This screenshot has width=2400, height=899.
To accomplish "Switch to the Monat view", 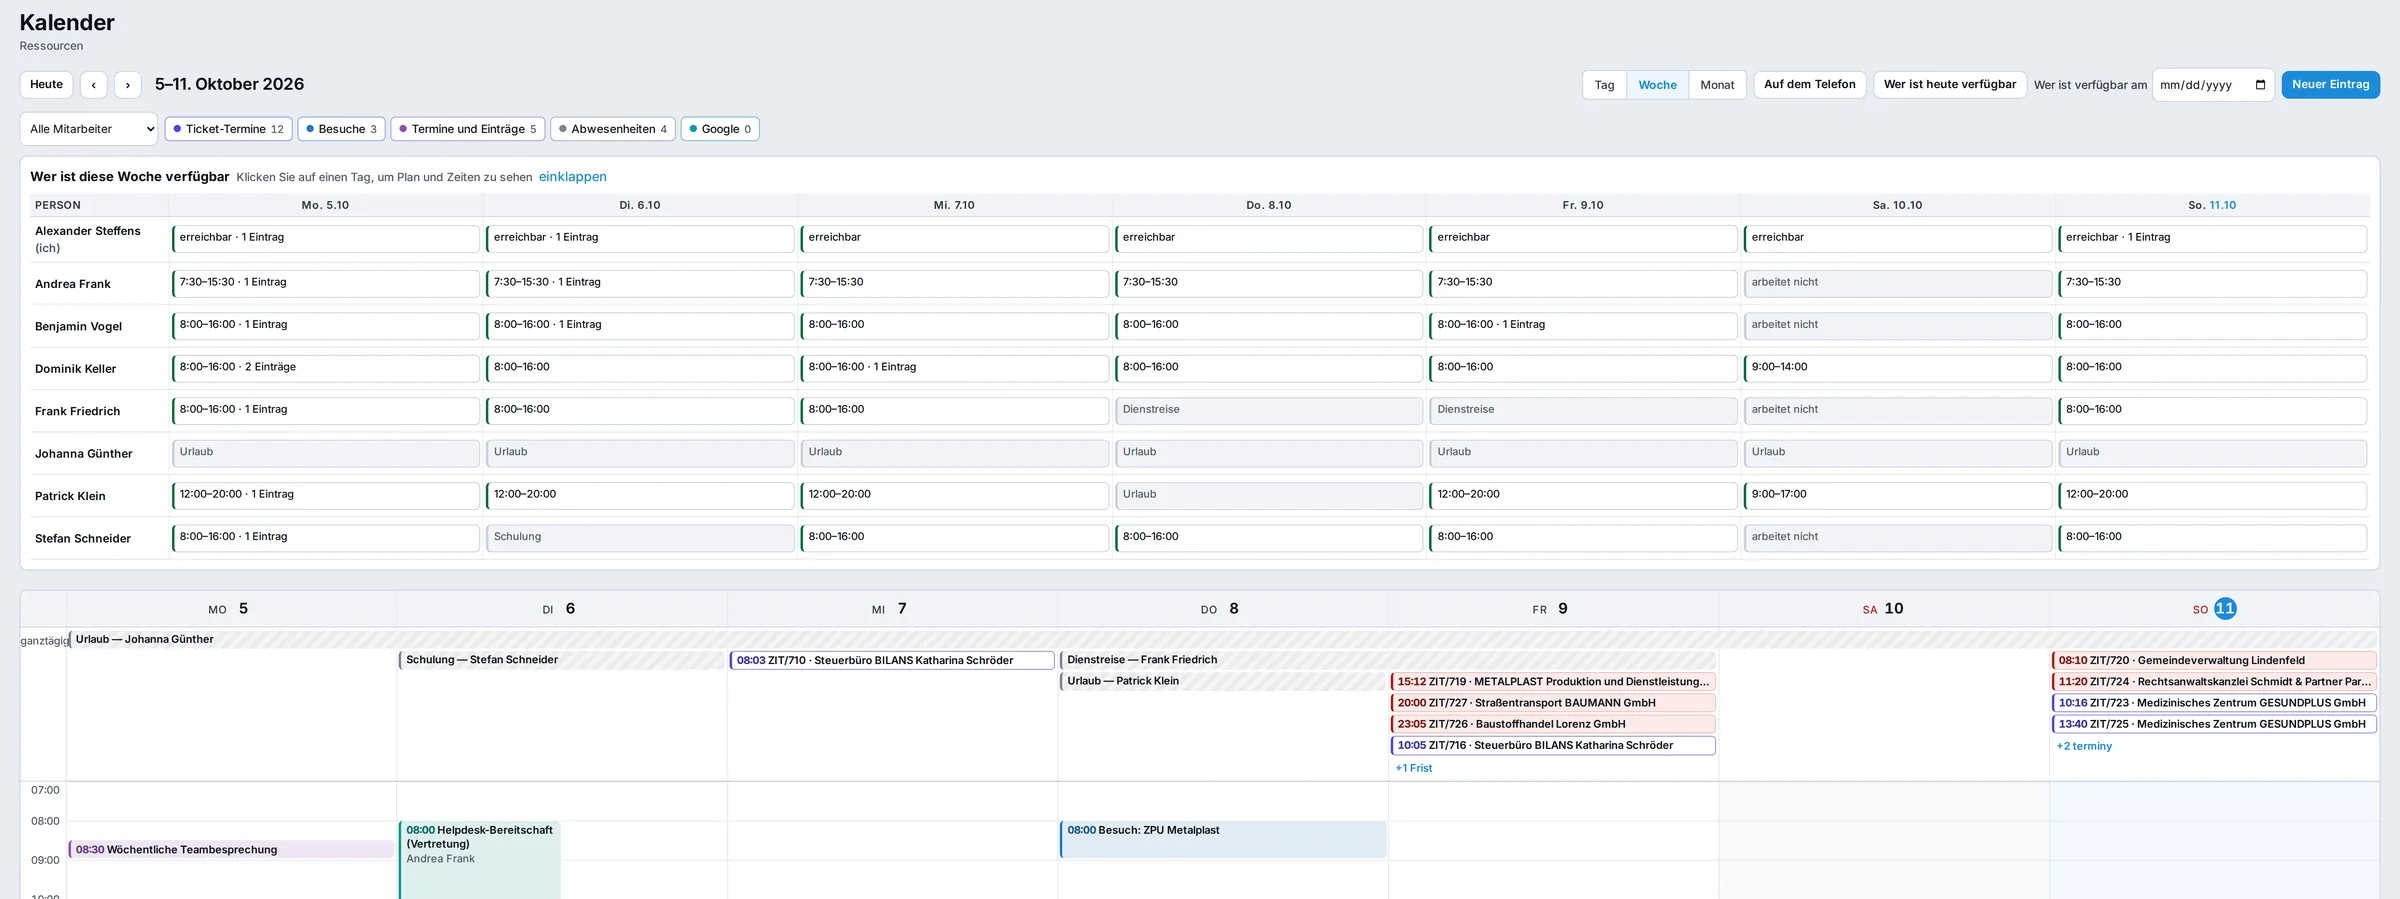I will coord(1717,85).
